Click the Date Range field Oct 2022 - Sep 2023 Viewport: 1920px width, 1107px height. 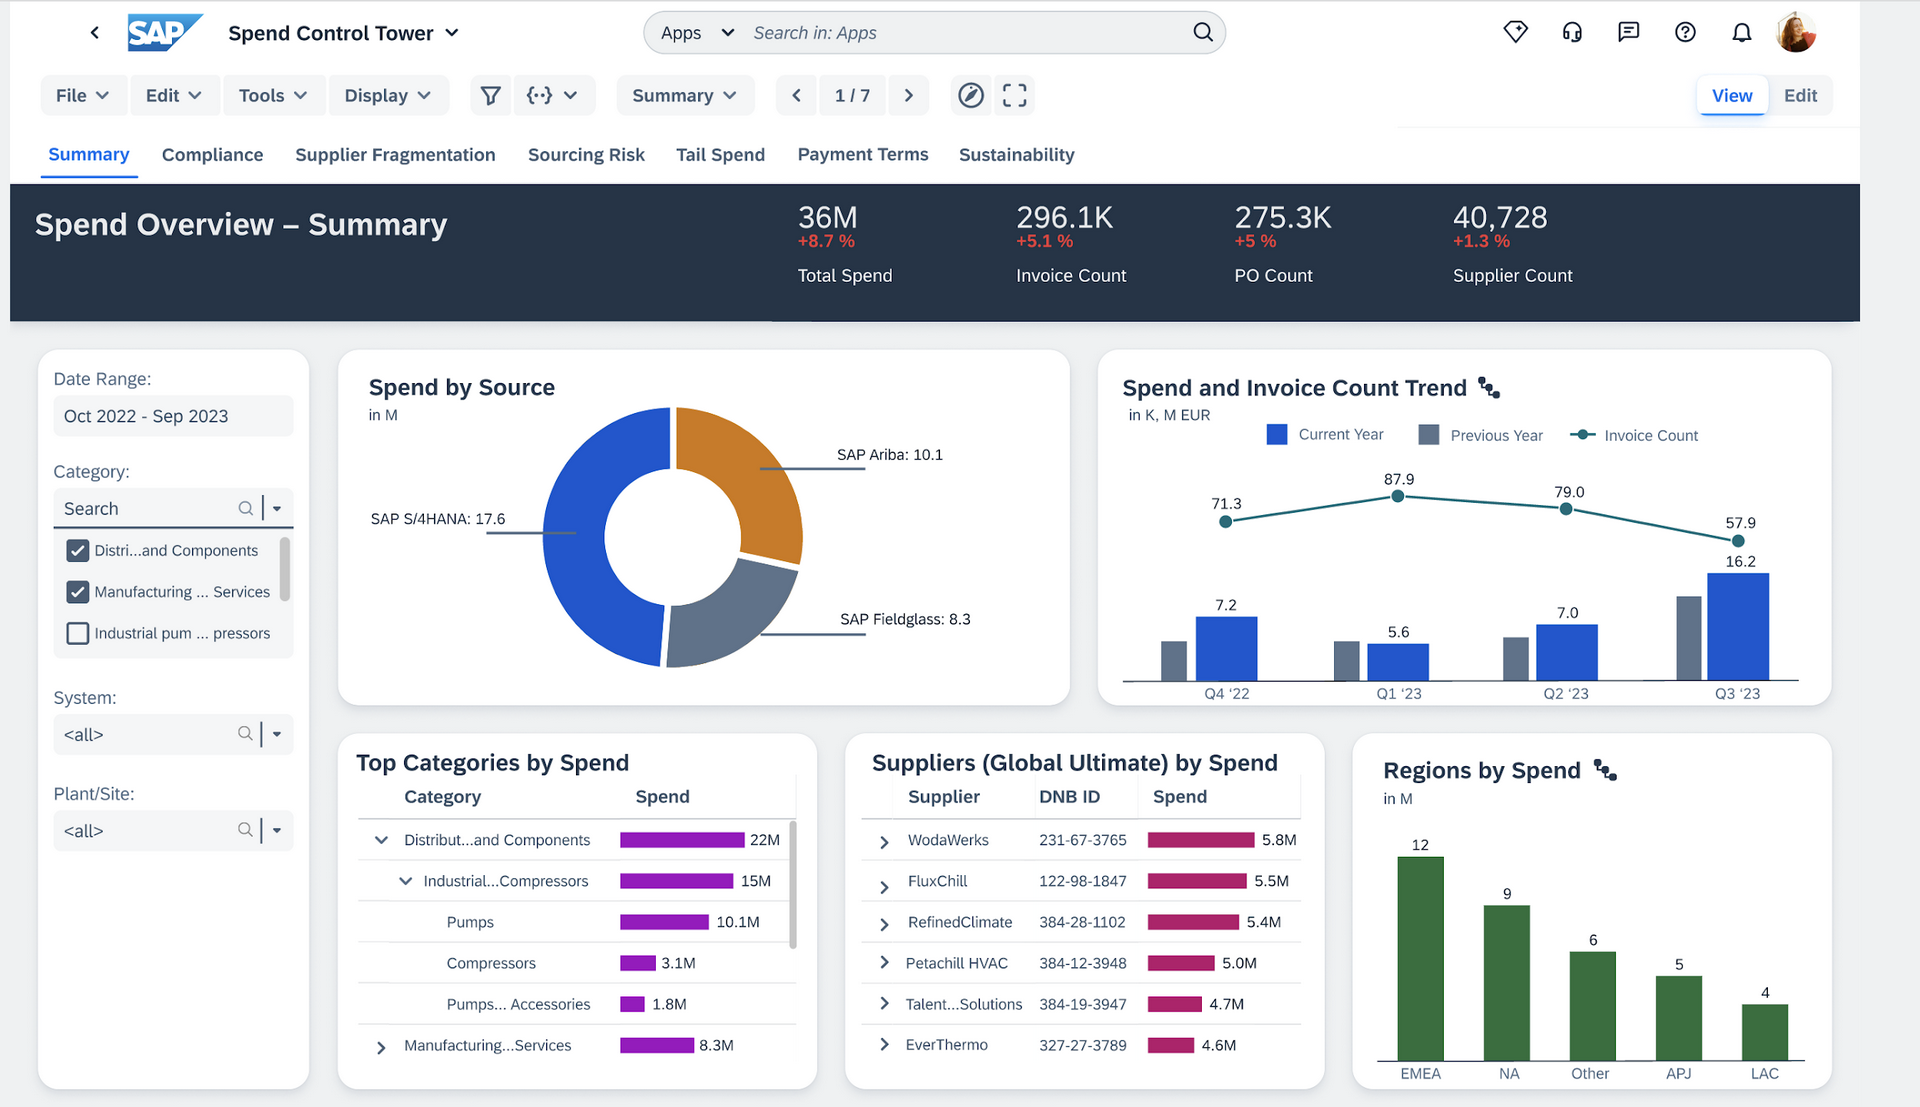[173, 416]
